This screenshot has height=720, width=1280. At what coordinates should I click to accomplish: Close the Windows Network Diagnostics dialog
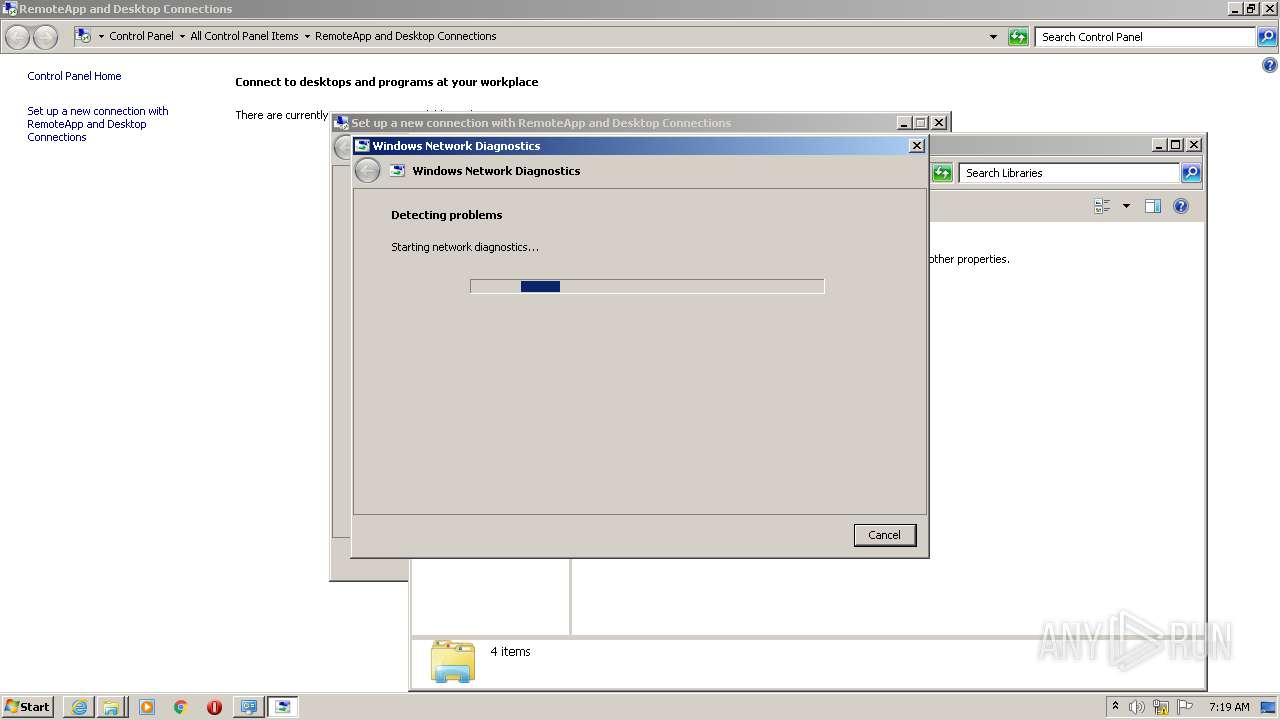[x=916, y=145]
